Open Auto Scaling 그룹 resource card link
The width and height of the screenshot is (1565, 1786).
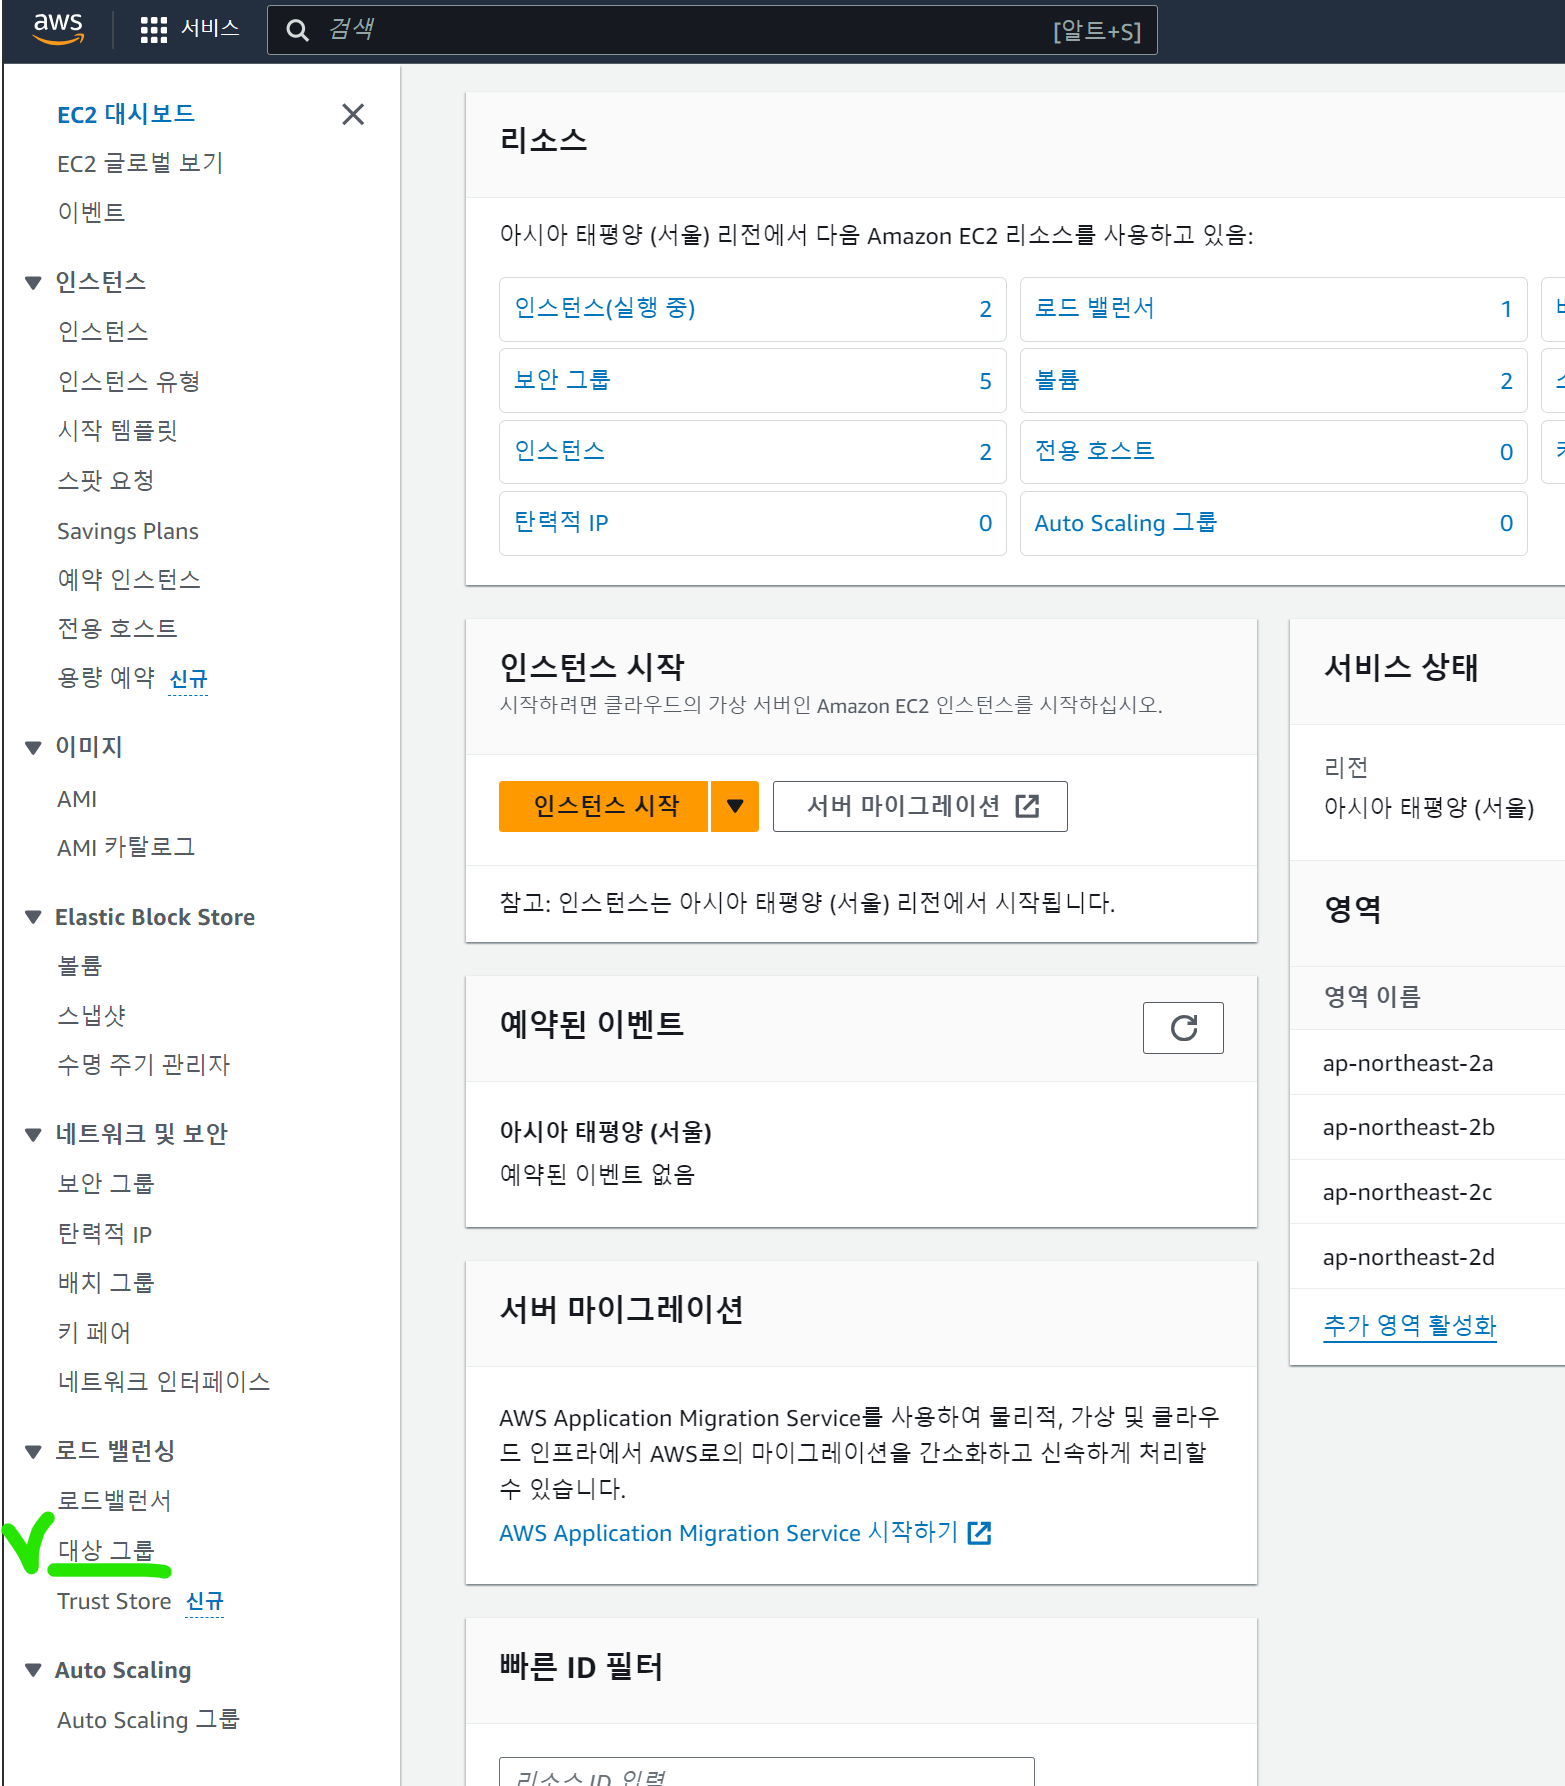pos(1125,523)
